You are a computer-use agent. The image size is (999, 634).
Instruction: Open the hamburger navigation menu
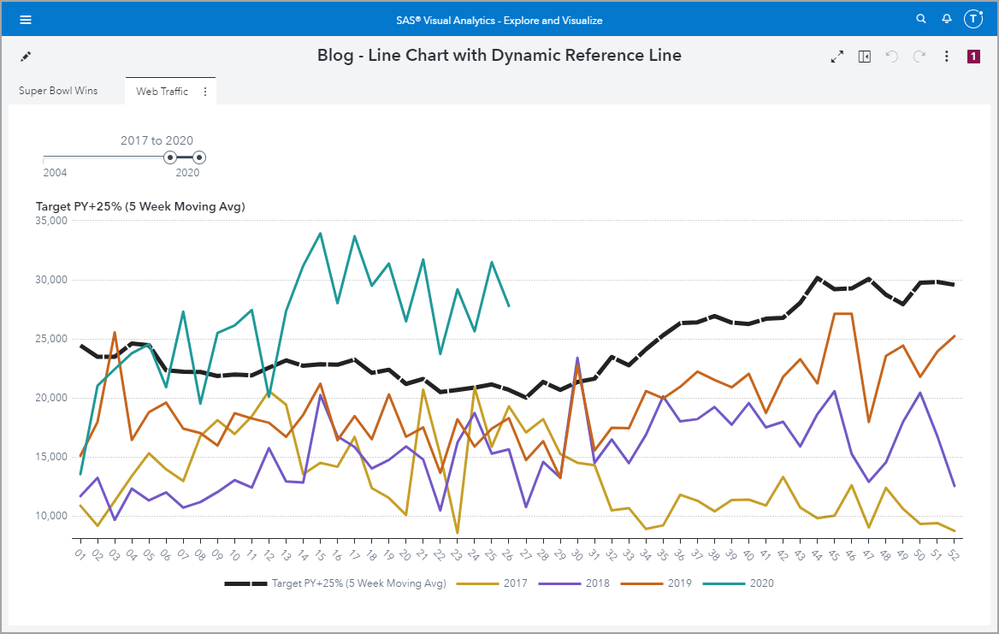click(x=25, y=20)
